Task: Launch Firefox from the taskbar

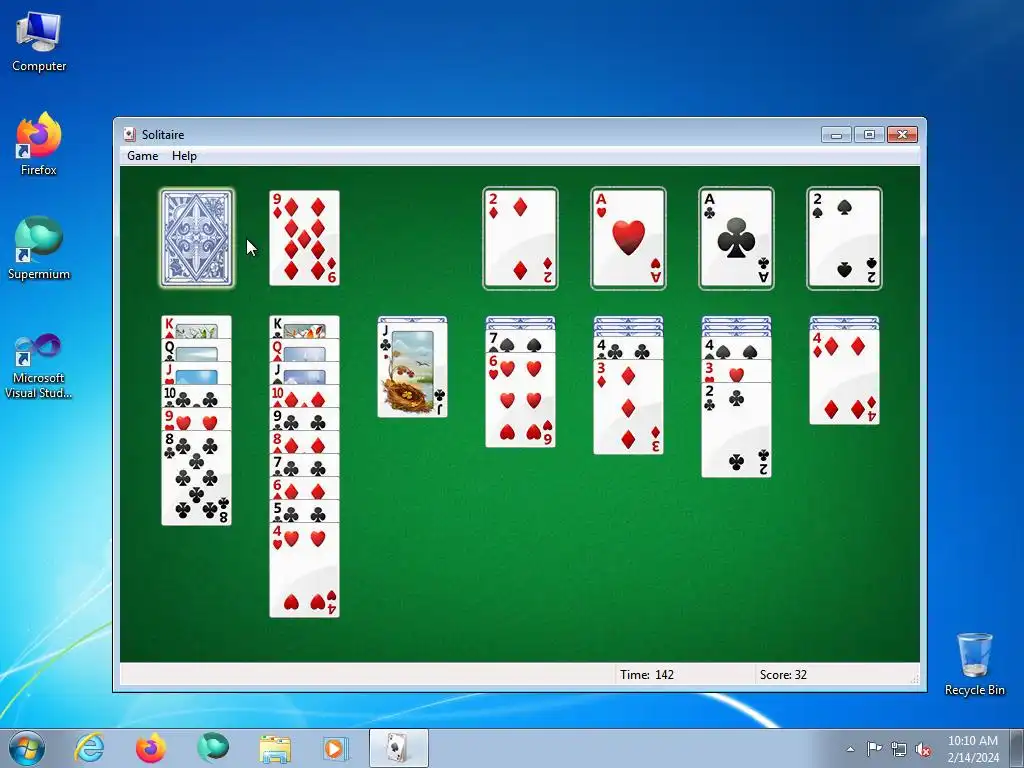Action: (151, 748)
